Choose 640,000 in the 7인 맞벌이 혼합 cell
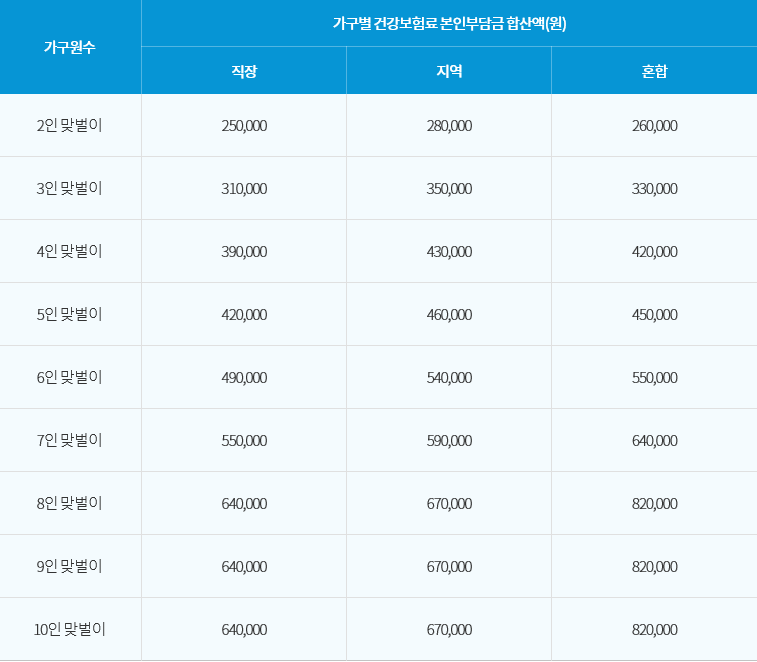Viewport: 757px width, 662px height. [655, 440]
